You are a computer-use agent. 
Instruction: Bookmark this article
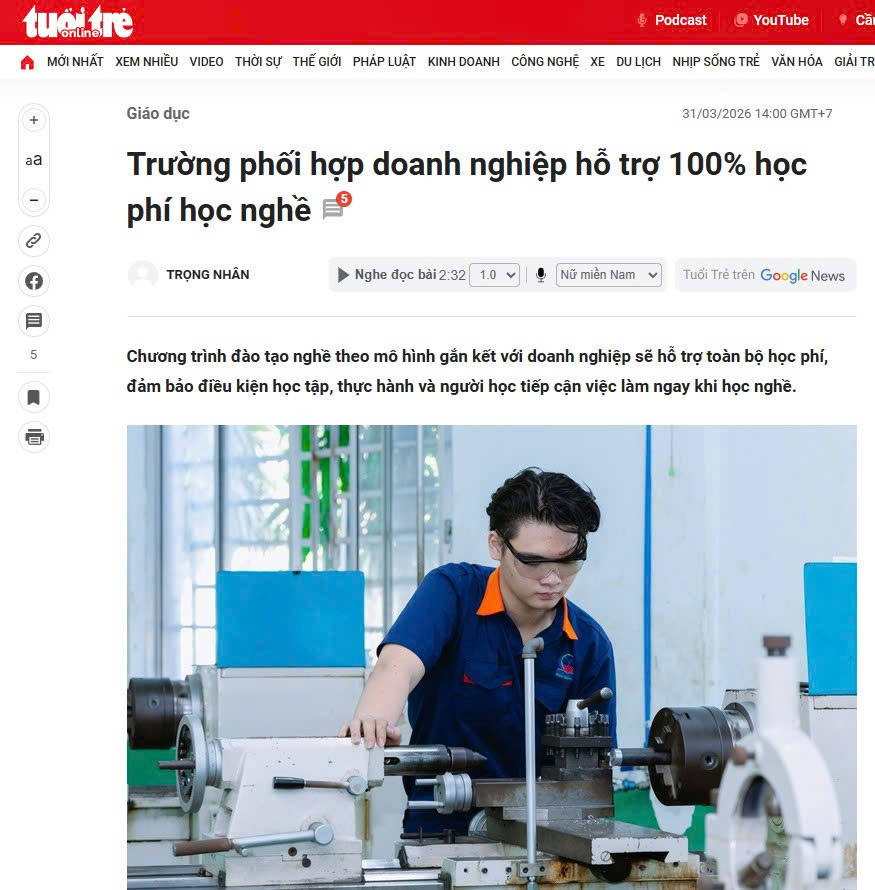(34, 397)
